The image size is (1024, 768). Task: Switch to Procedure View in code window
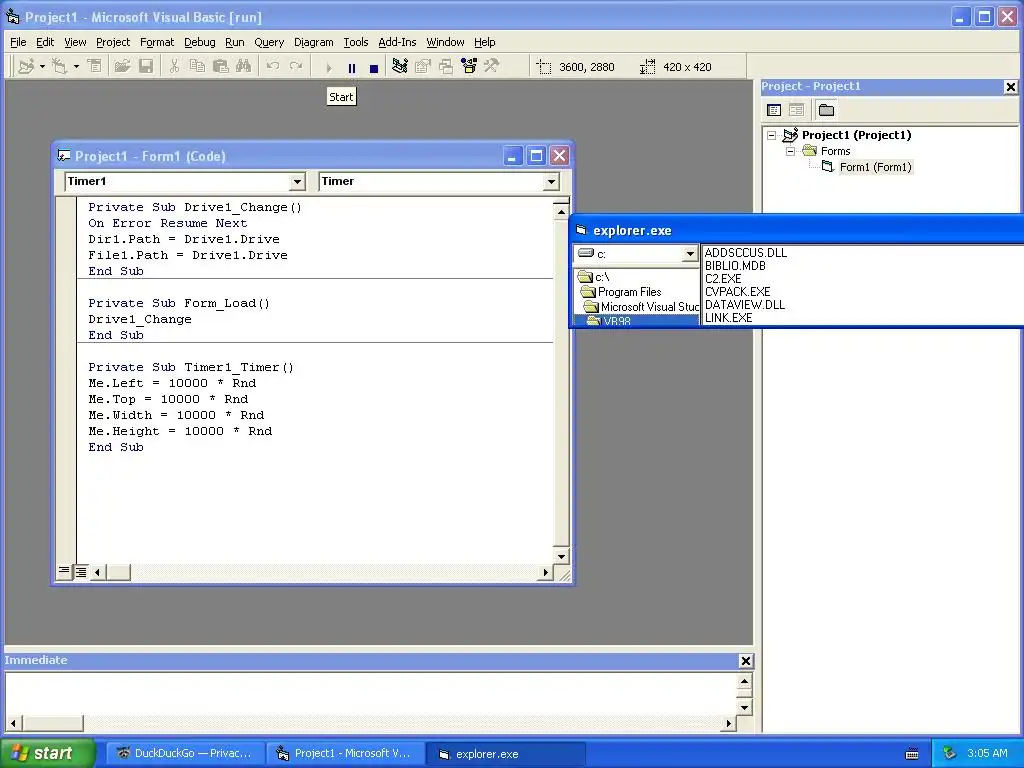pos(63,572)
